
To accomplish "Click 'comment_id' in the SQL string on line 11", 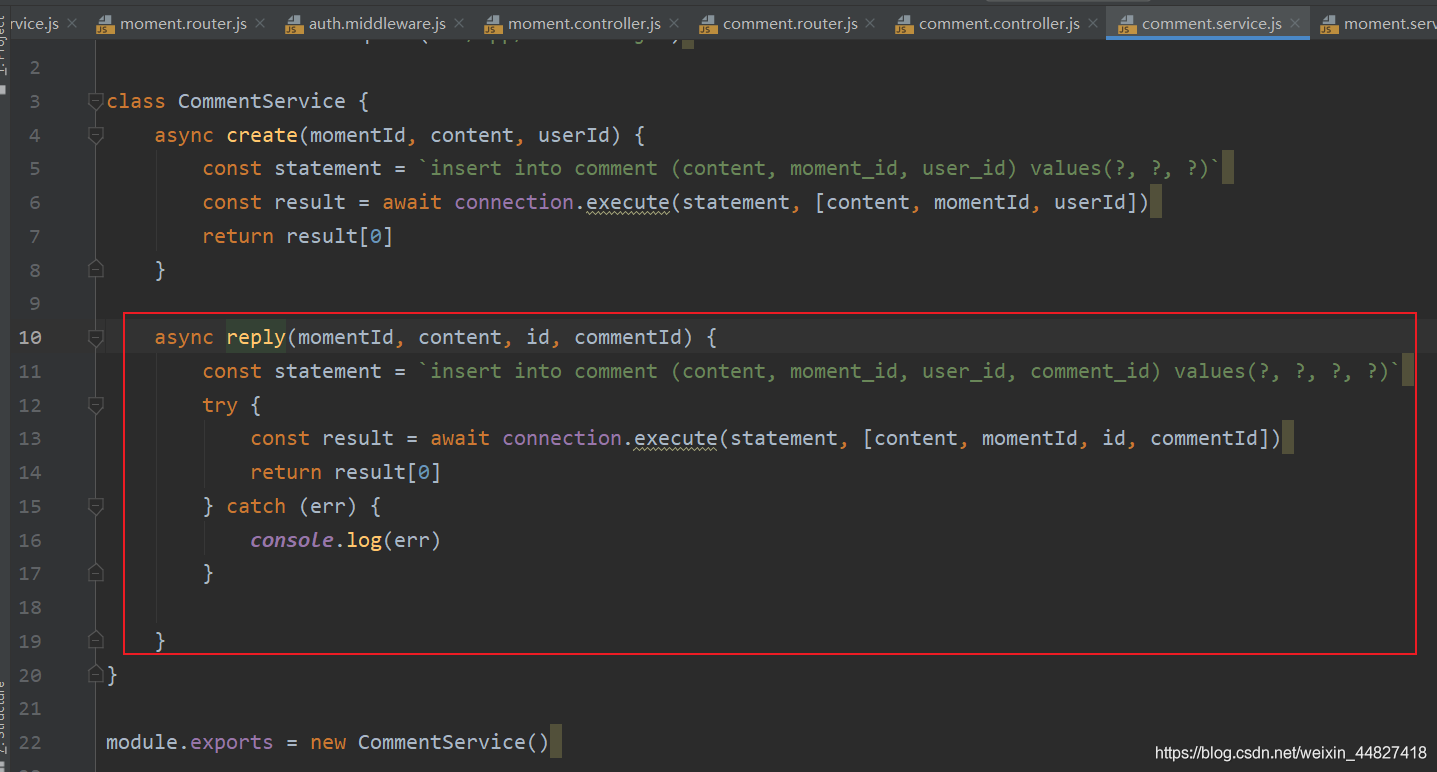I will 1090,371.
